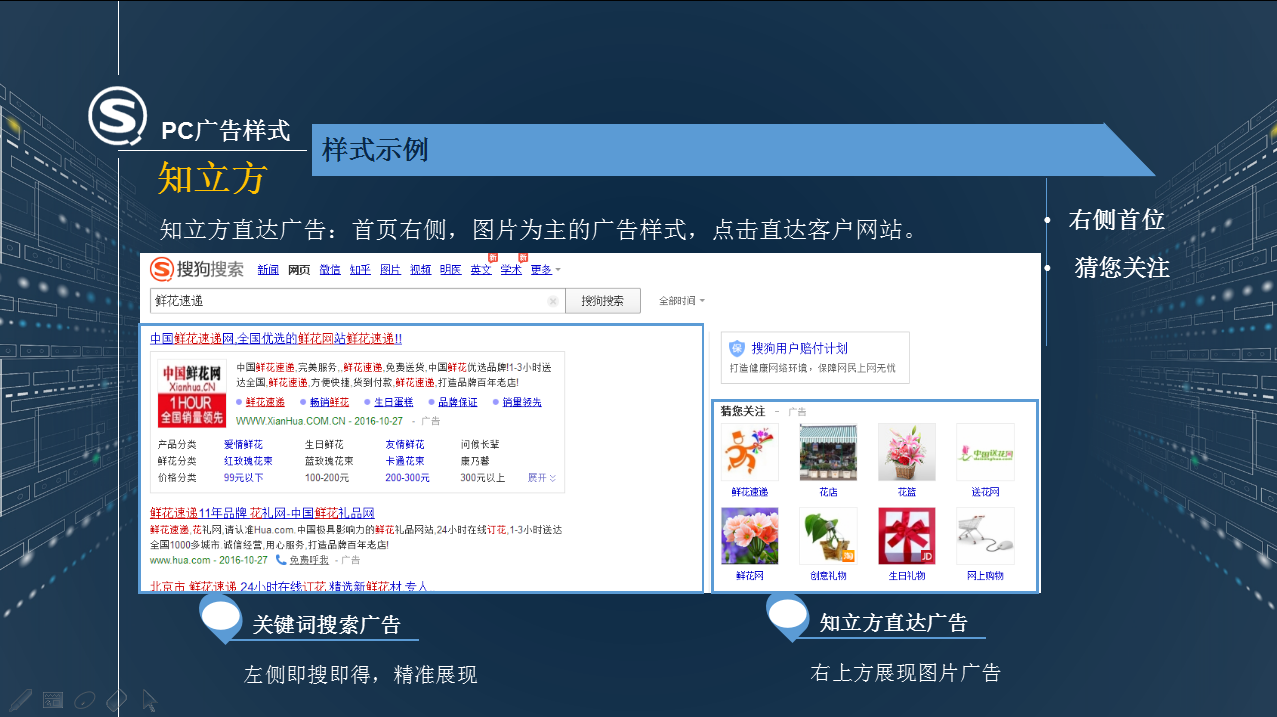This screenshot has width=1277, height=717.
Task: Click the search input containing 鲜花速递
Action: pos(357,301)
